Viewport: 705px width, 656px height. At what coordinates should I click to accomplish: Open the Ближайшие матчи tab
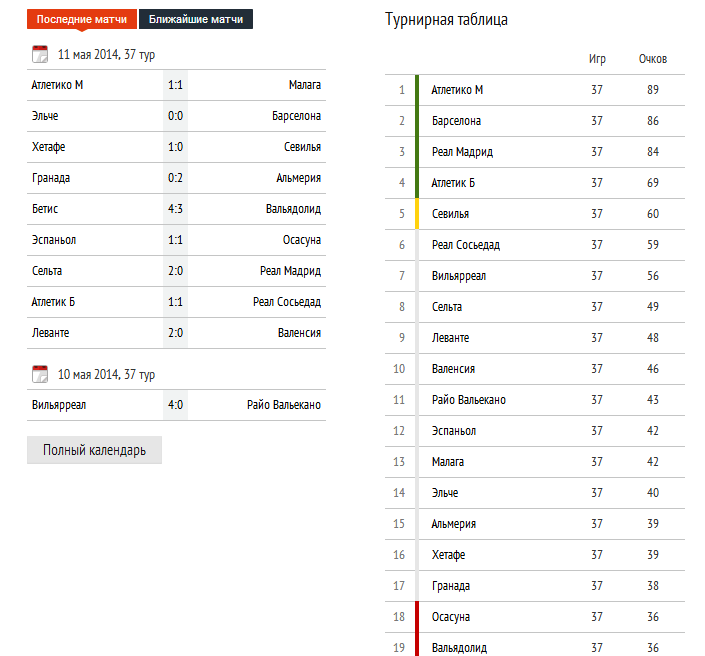[x=195, y=20]
